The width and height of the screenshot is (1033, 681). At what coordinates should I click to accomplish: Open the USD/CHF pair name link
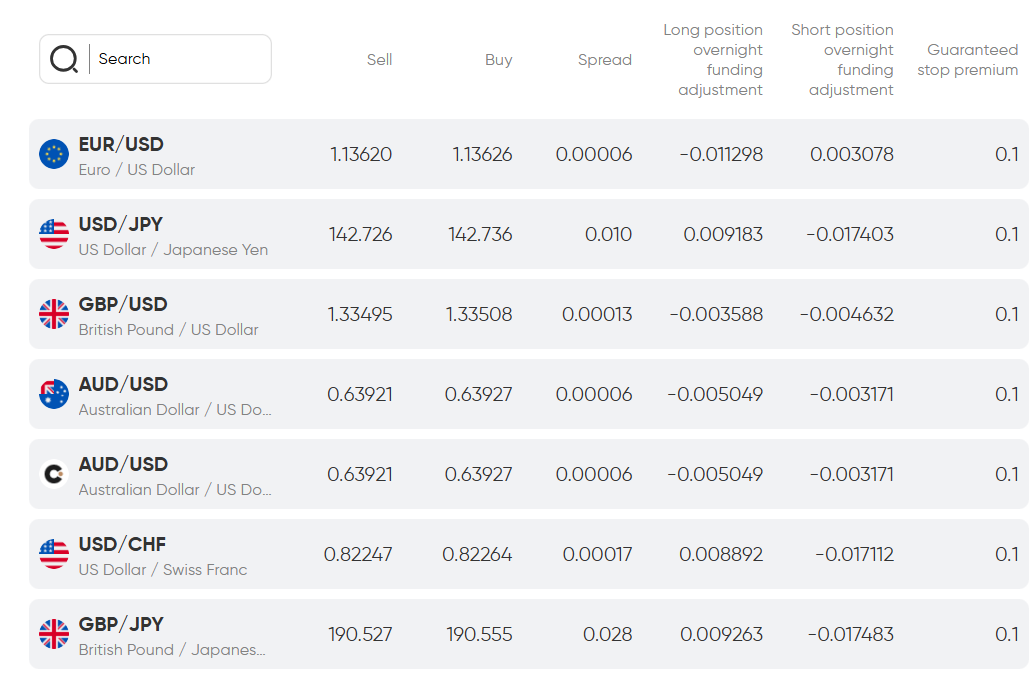pyautogui.click(x=122, y=545)
